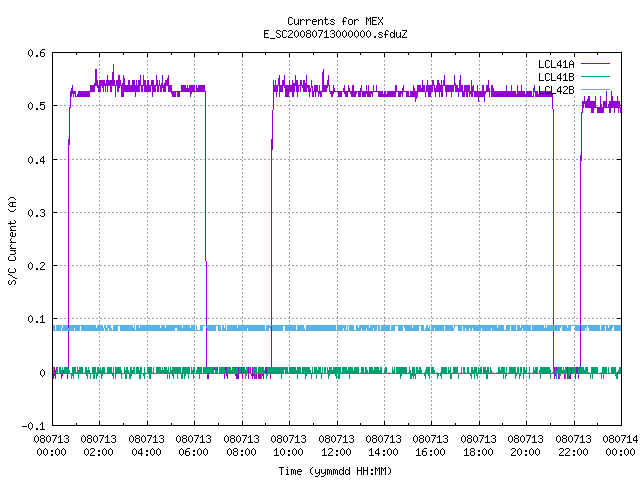Viewport: 640px width, 480px height.
Task: Click the LCL41A legend label
Action: coord(556,64)
